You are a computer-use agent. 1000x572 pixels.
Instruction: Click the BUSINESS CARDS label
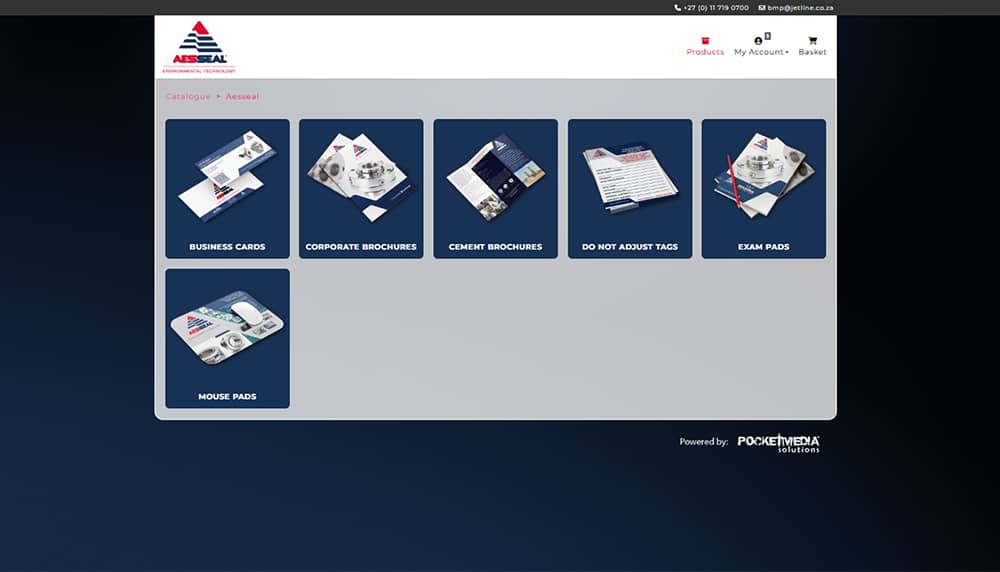click(x=227, y=247)
